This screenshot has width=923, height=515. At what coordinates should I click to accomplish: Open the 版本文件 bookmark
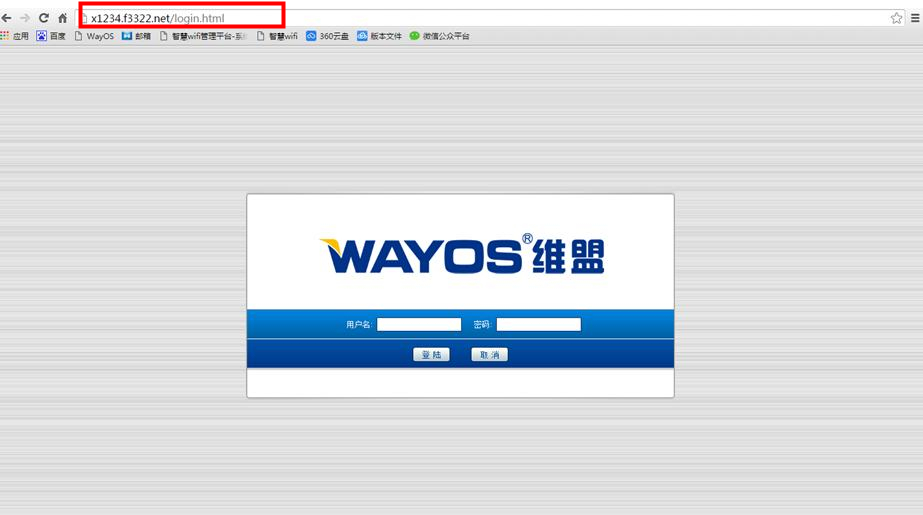tap(379, 36)
